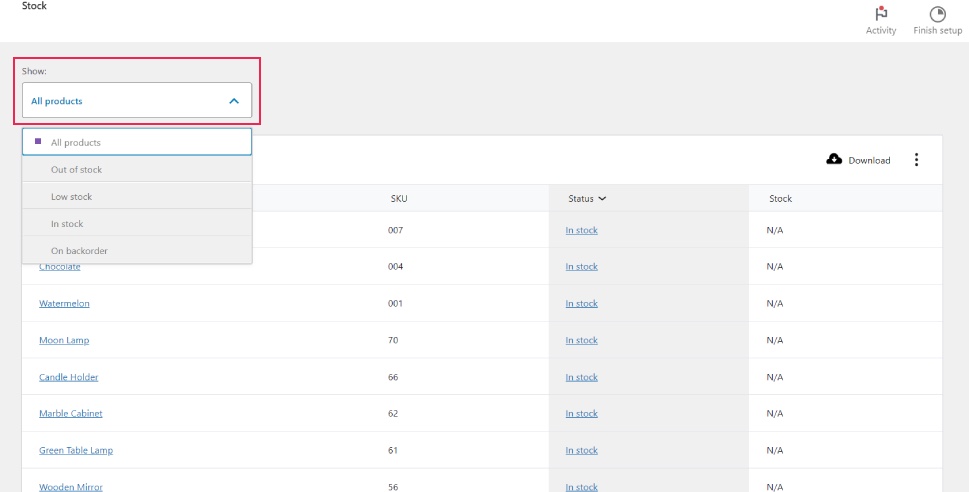This screenshot has width=969, height=492.
Task: Click the Stock column header
Action: pyautogui.click(x=780, y=199)
